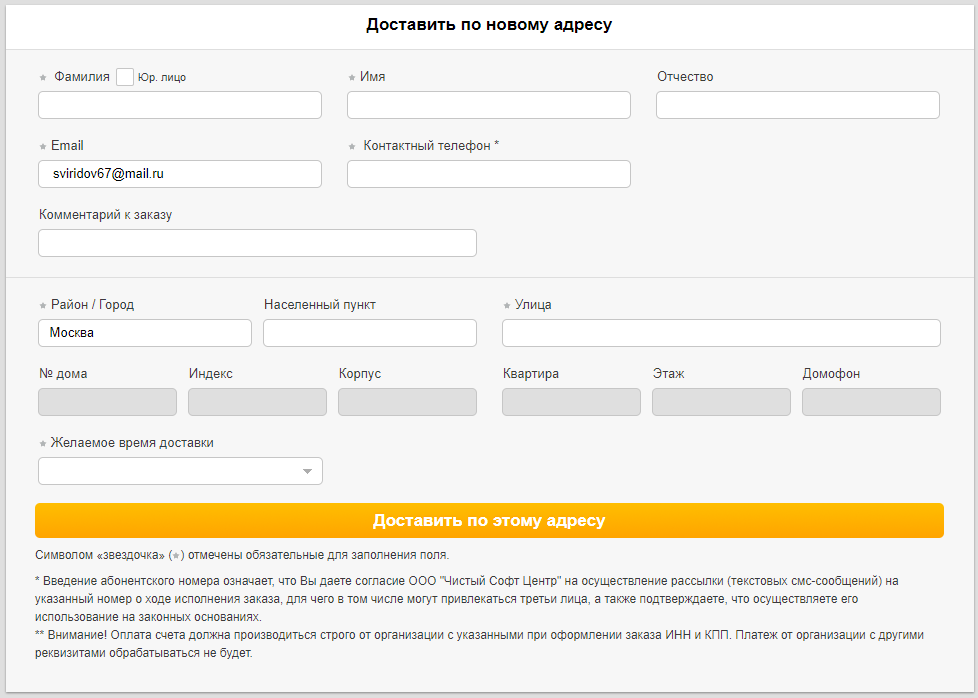Click the Доставить по новому адресу heading
Viewport: 978px width, 698px height.
pos(489,24)
